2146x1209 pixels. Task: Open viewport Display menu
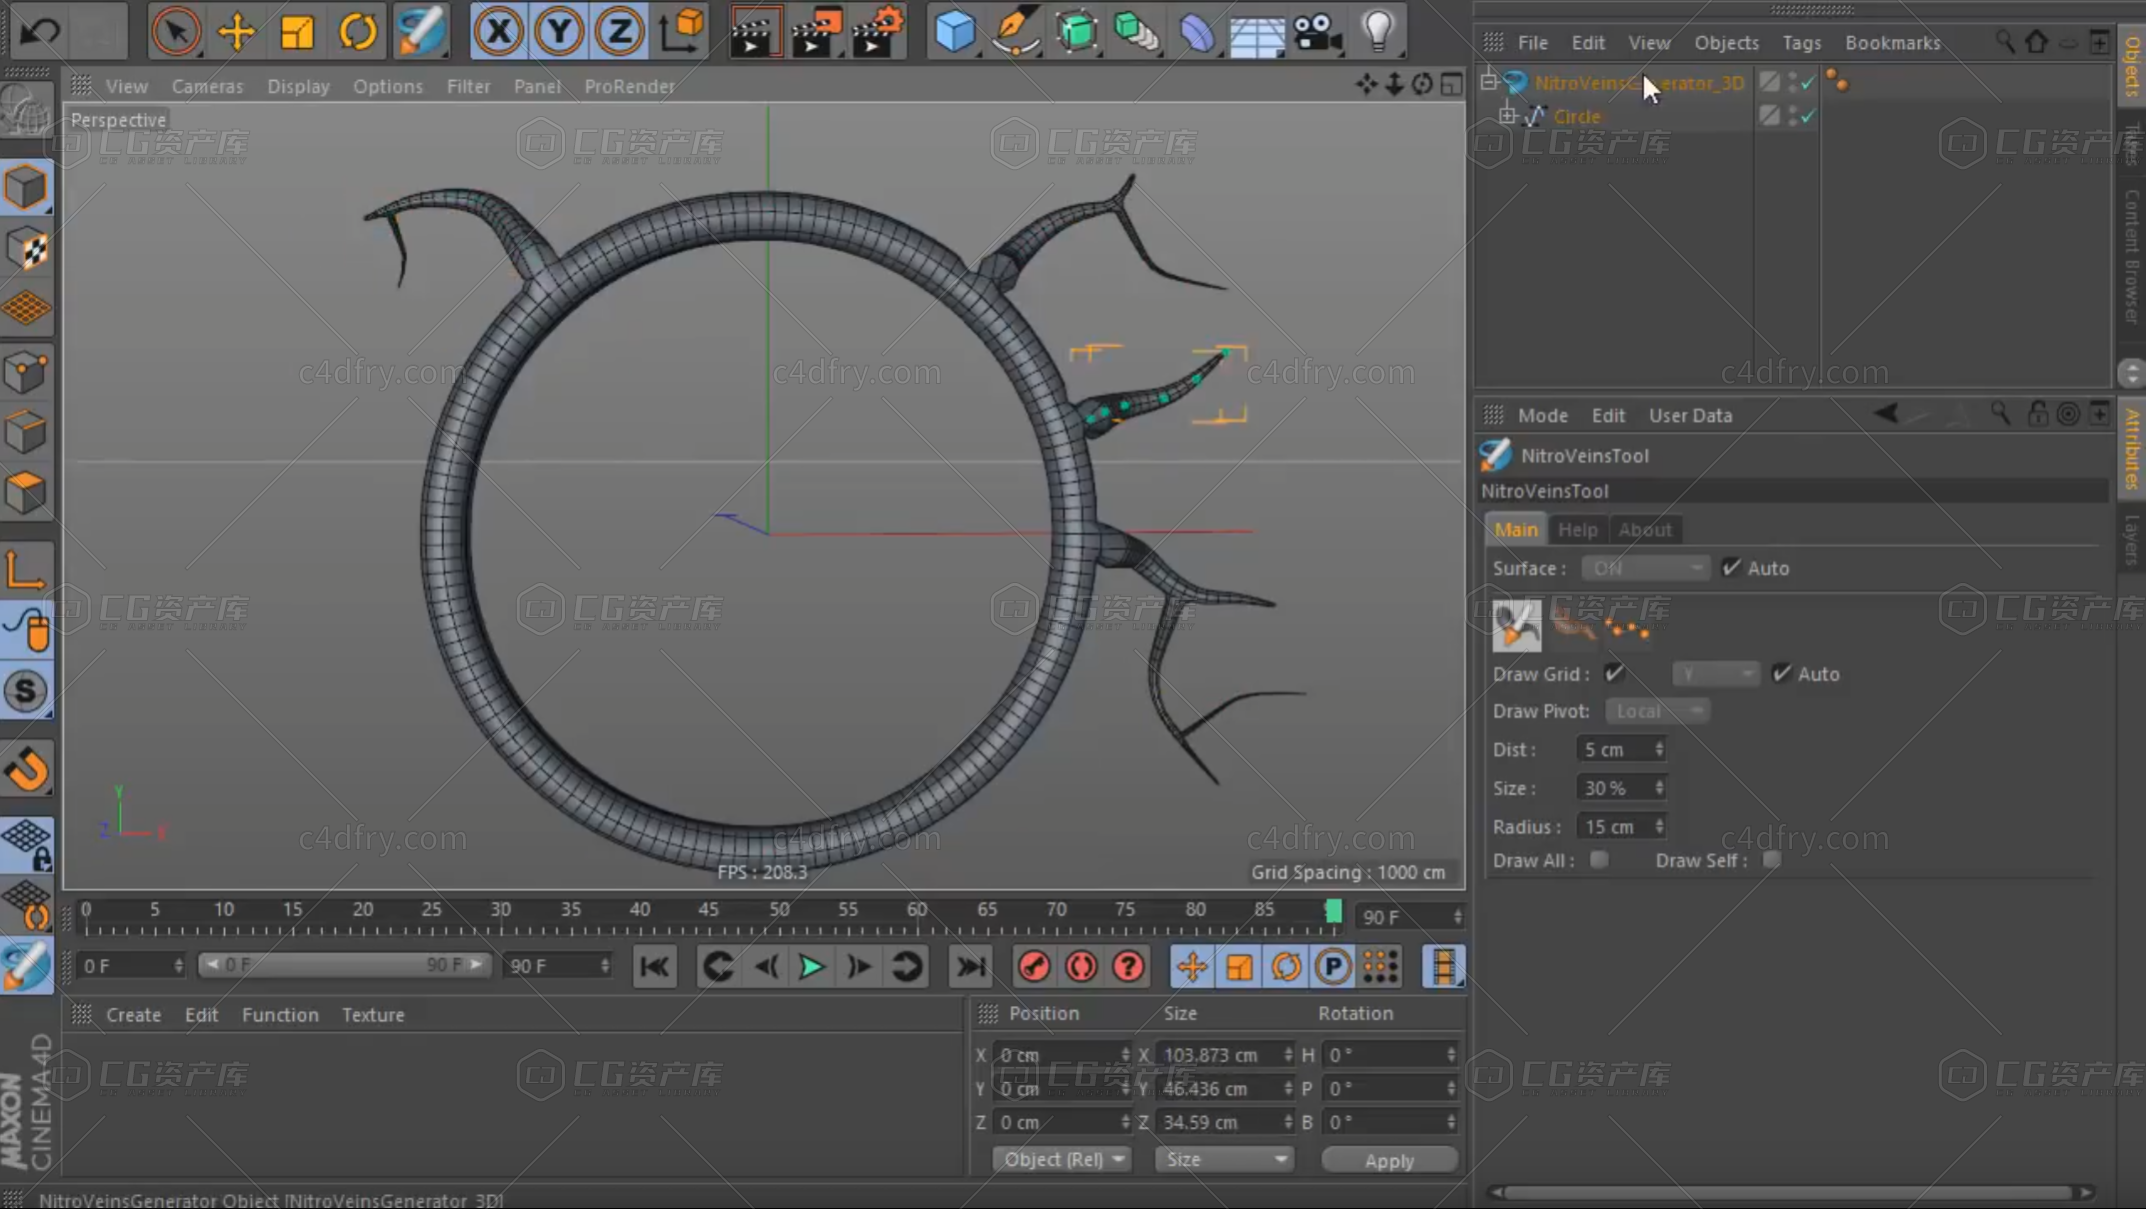point(298,86)
